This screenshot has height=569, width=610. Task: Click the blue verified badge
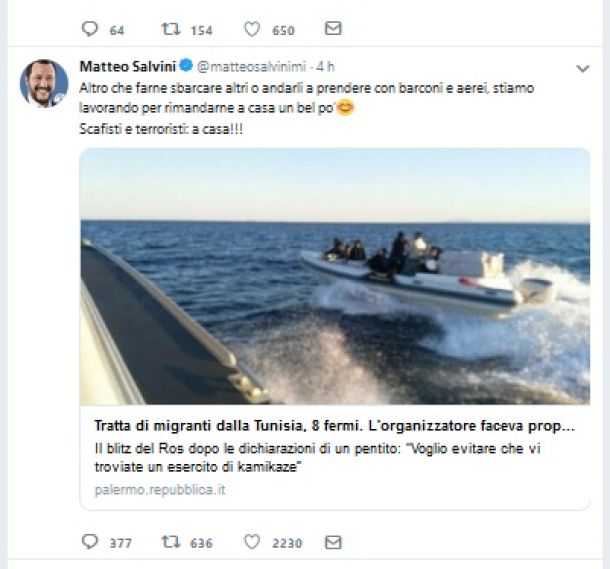pos(185,67)
